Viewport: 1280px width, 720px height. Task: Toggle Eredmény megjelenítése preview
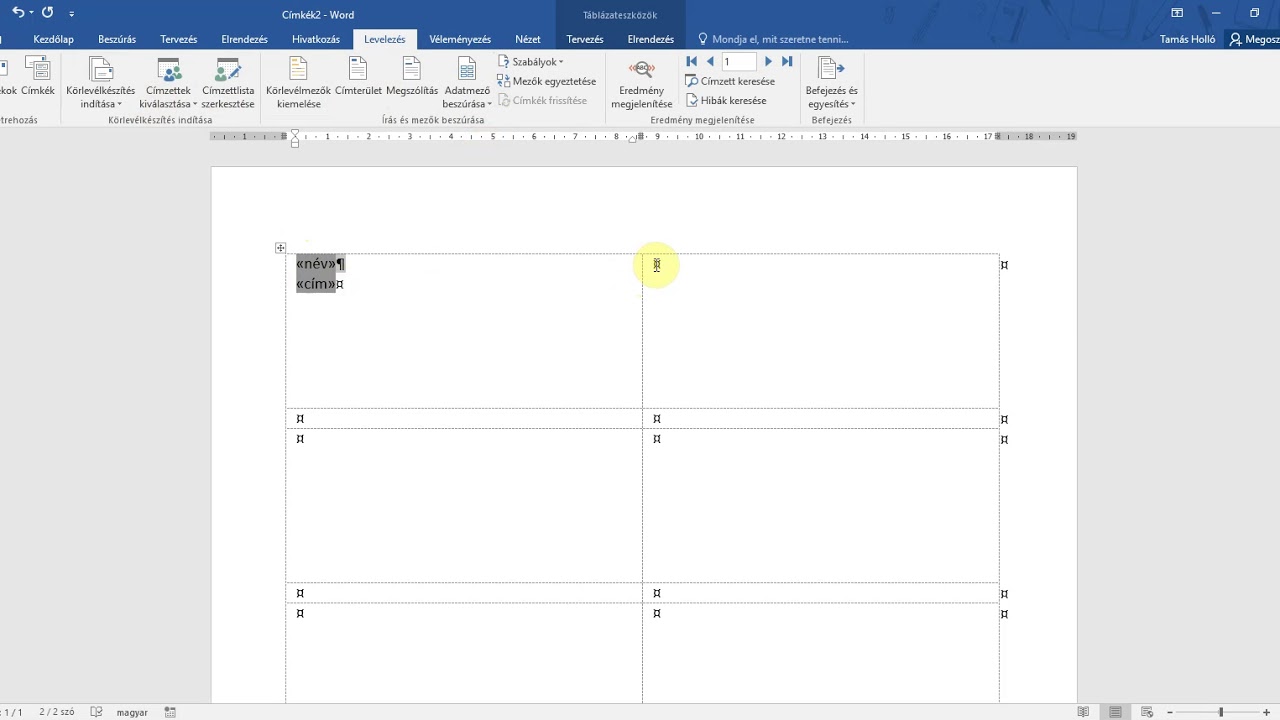click(642, 82)
